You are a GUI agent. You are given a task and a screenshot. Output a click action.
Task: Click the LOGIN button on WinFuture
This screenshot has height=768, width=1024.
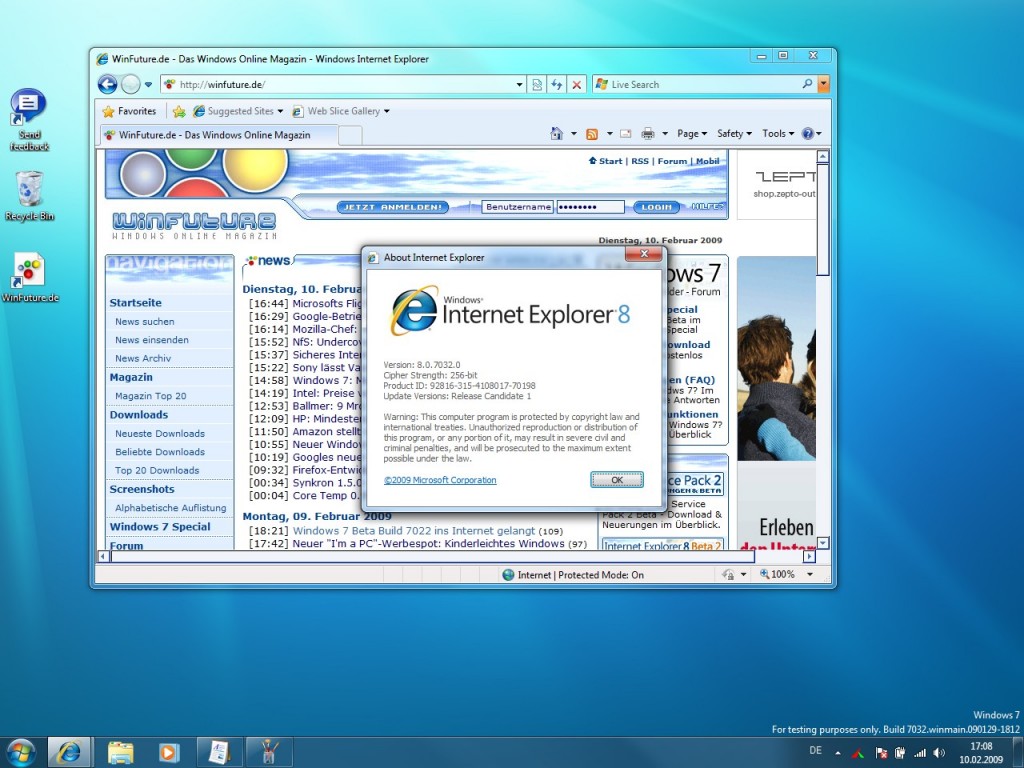coord(656,207)
